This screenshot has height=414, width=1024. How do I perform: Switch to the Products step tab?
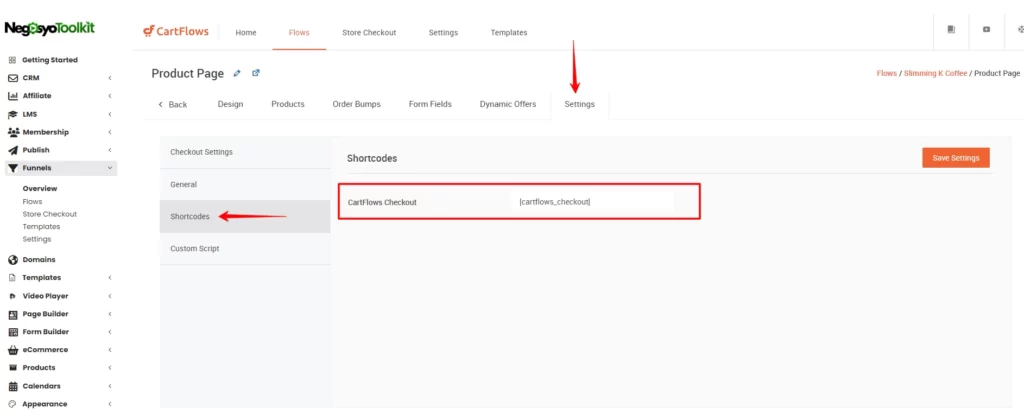[288, 104]
